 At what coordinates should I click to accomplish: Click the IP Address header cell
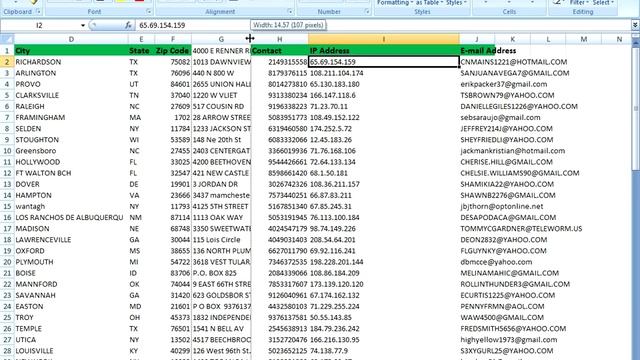(384, 51)
